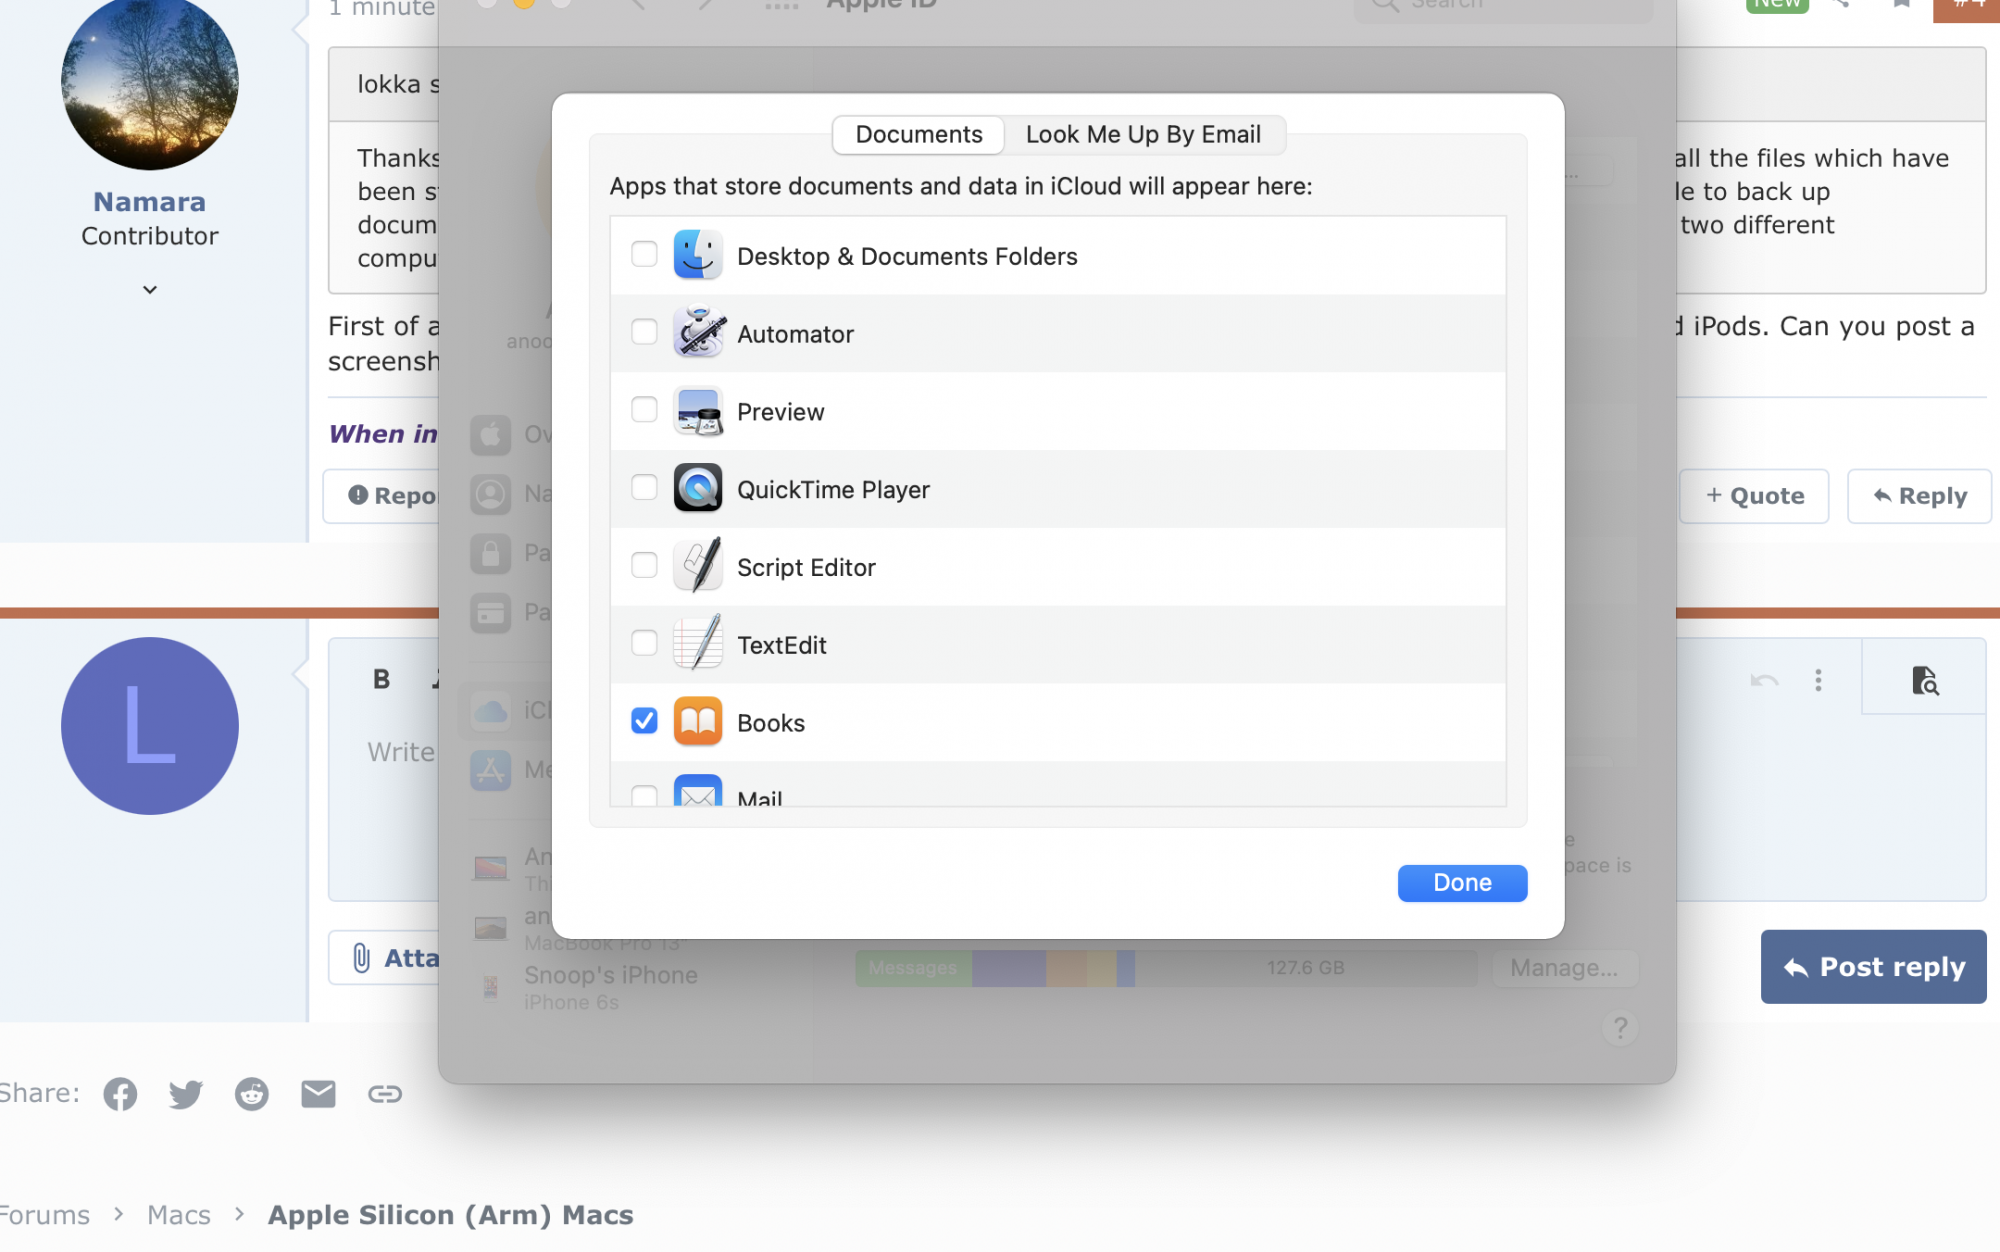
Task: Open editor more options vertical dots
Action: pos(1818,681)
